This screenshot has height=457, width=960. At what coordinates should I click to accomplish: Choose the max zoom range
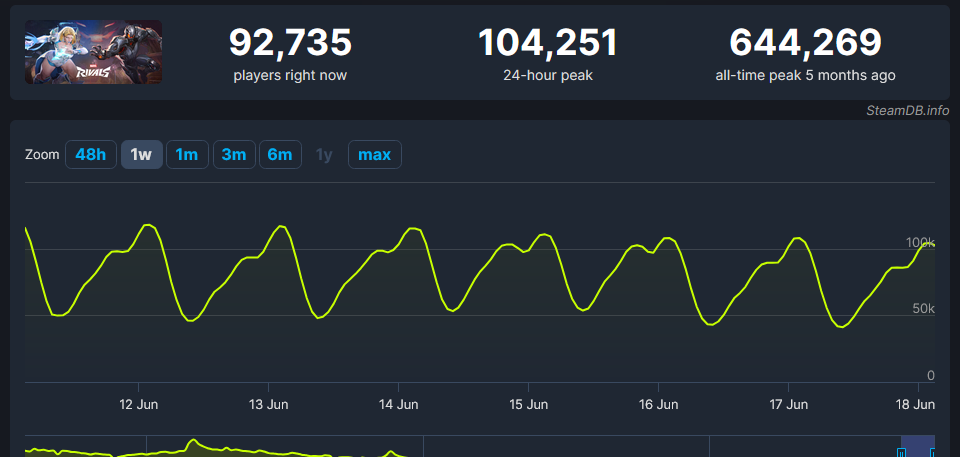(x=375, y=154)
